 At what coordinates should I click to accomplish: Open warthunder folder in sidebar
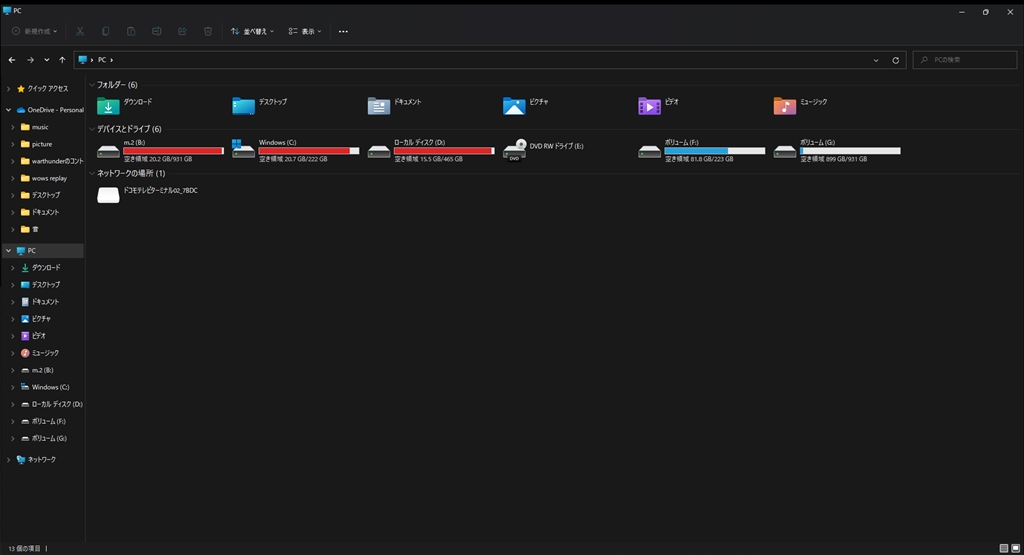click(52, 161)
